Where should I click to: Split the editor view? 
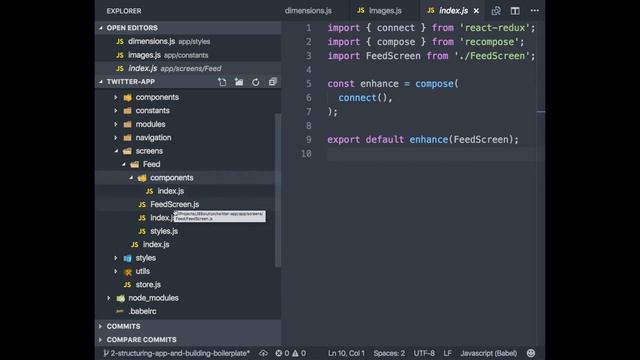(x=515, y=11)
